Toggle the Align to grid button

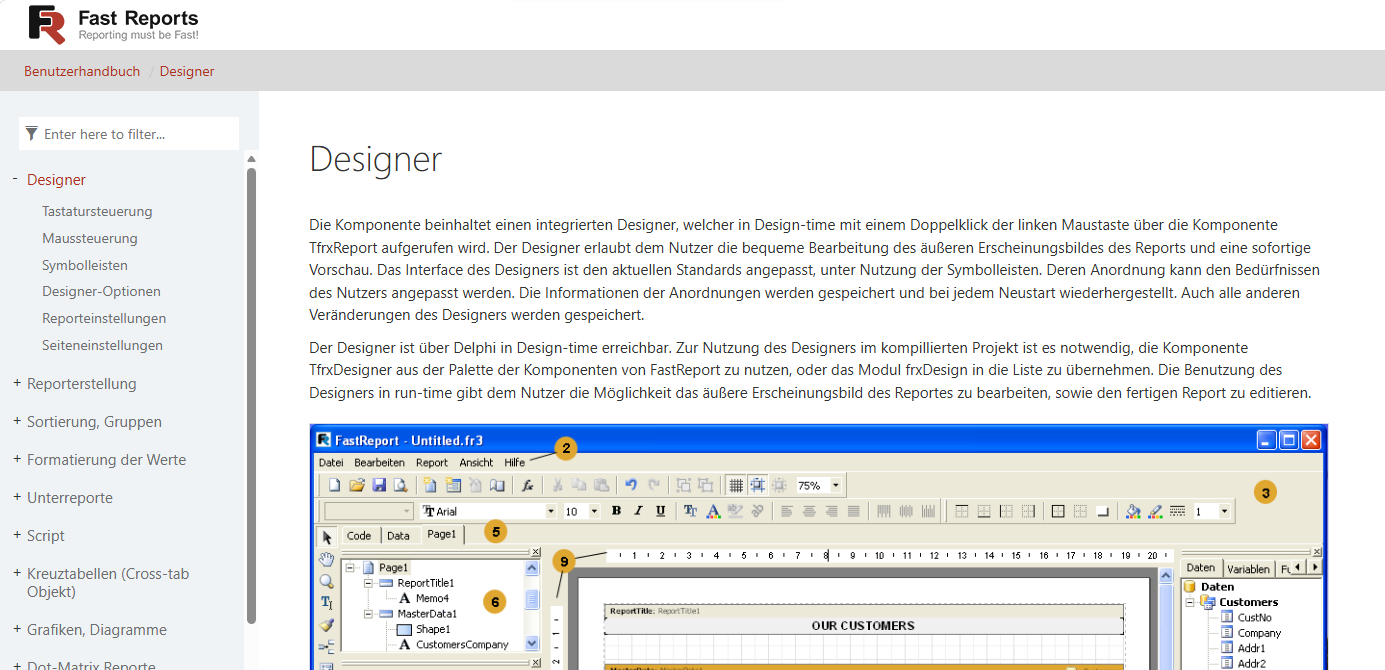click(x=757, y=485)
